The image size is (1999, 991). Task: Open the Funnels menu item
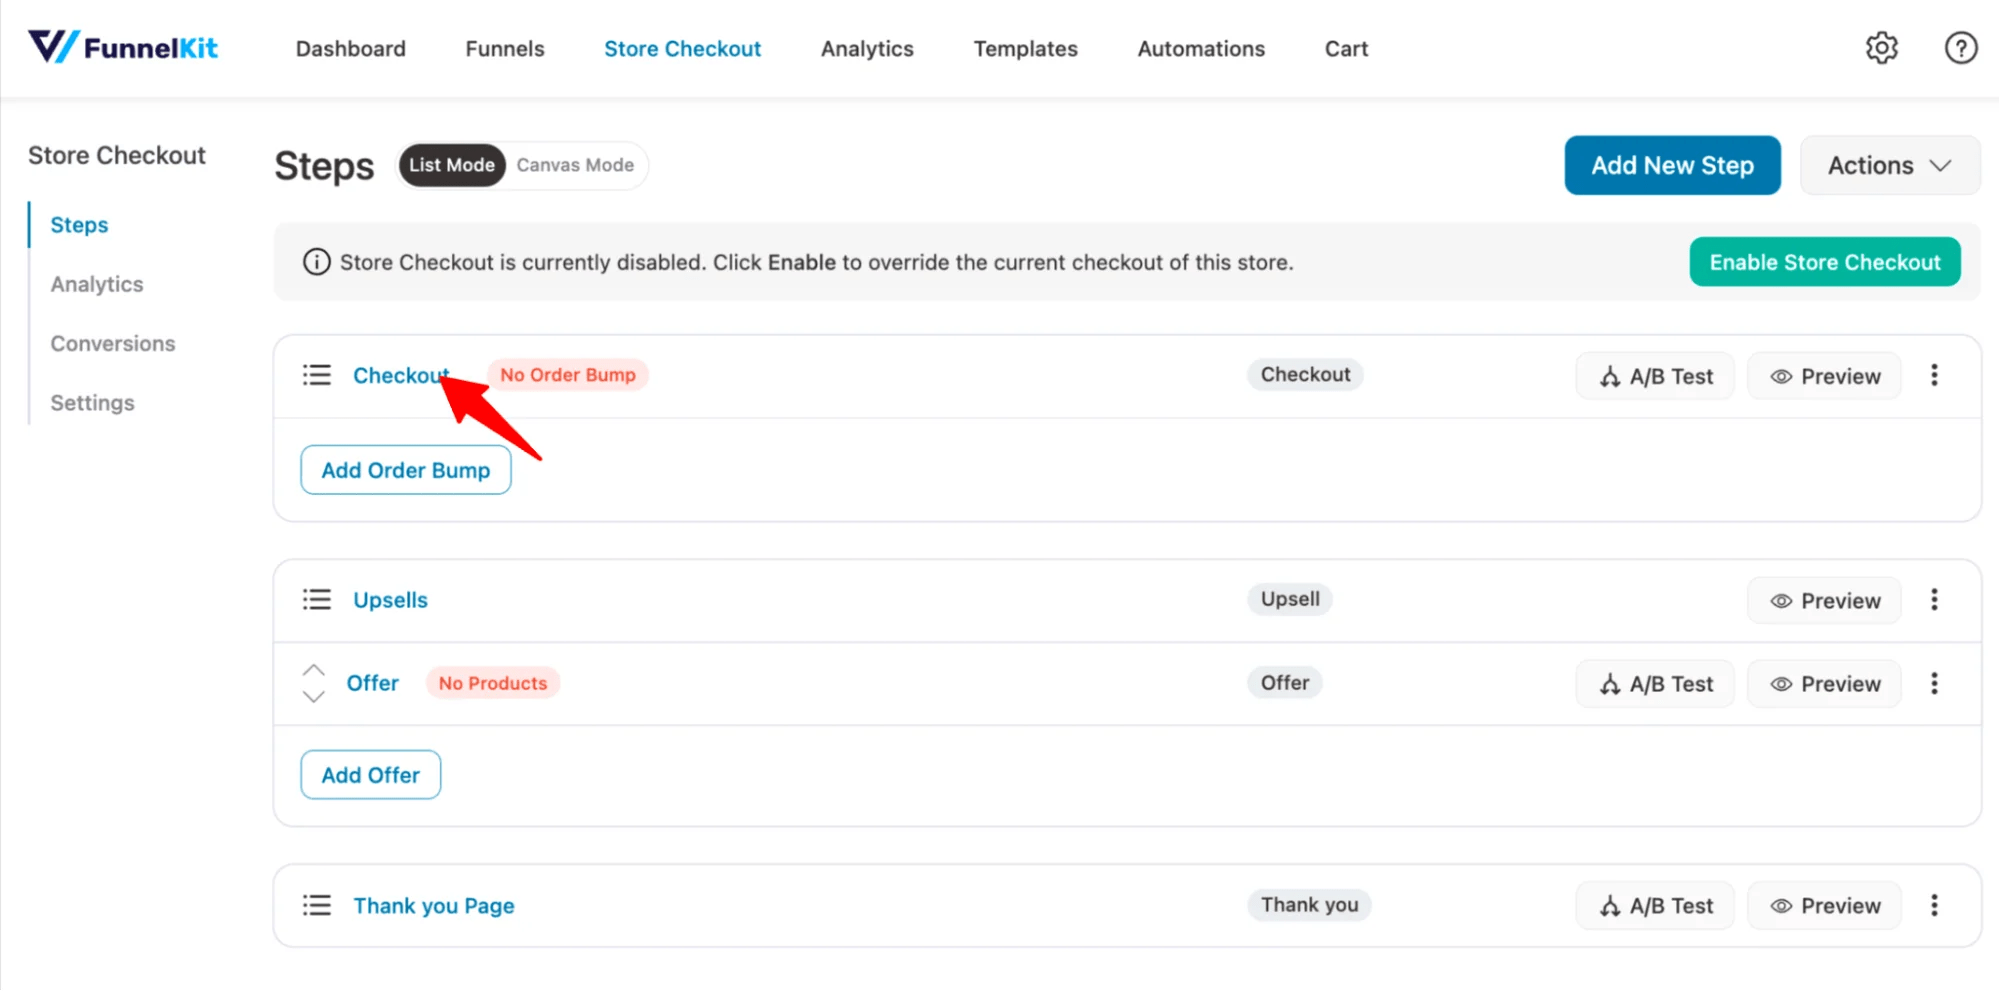pyautogui.click(x=504, y=48)
